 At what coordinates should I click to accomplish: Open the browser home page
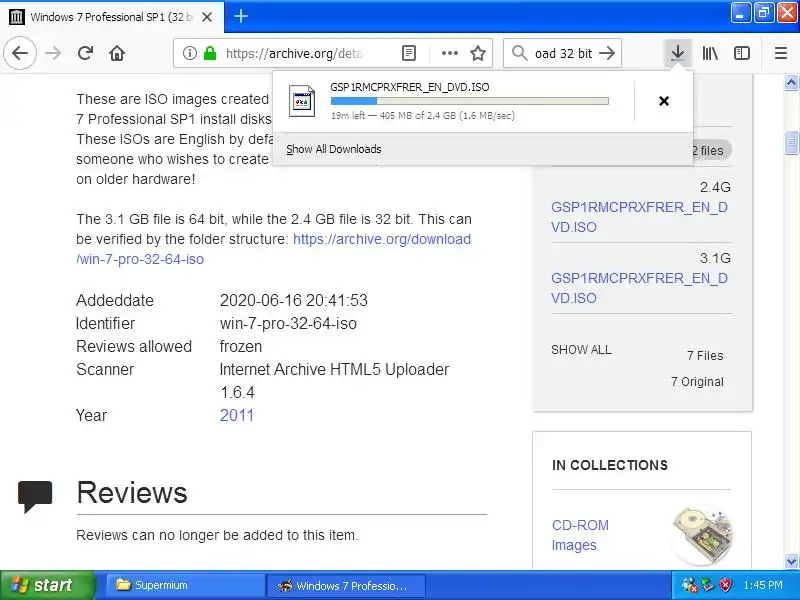[117, 53]
